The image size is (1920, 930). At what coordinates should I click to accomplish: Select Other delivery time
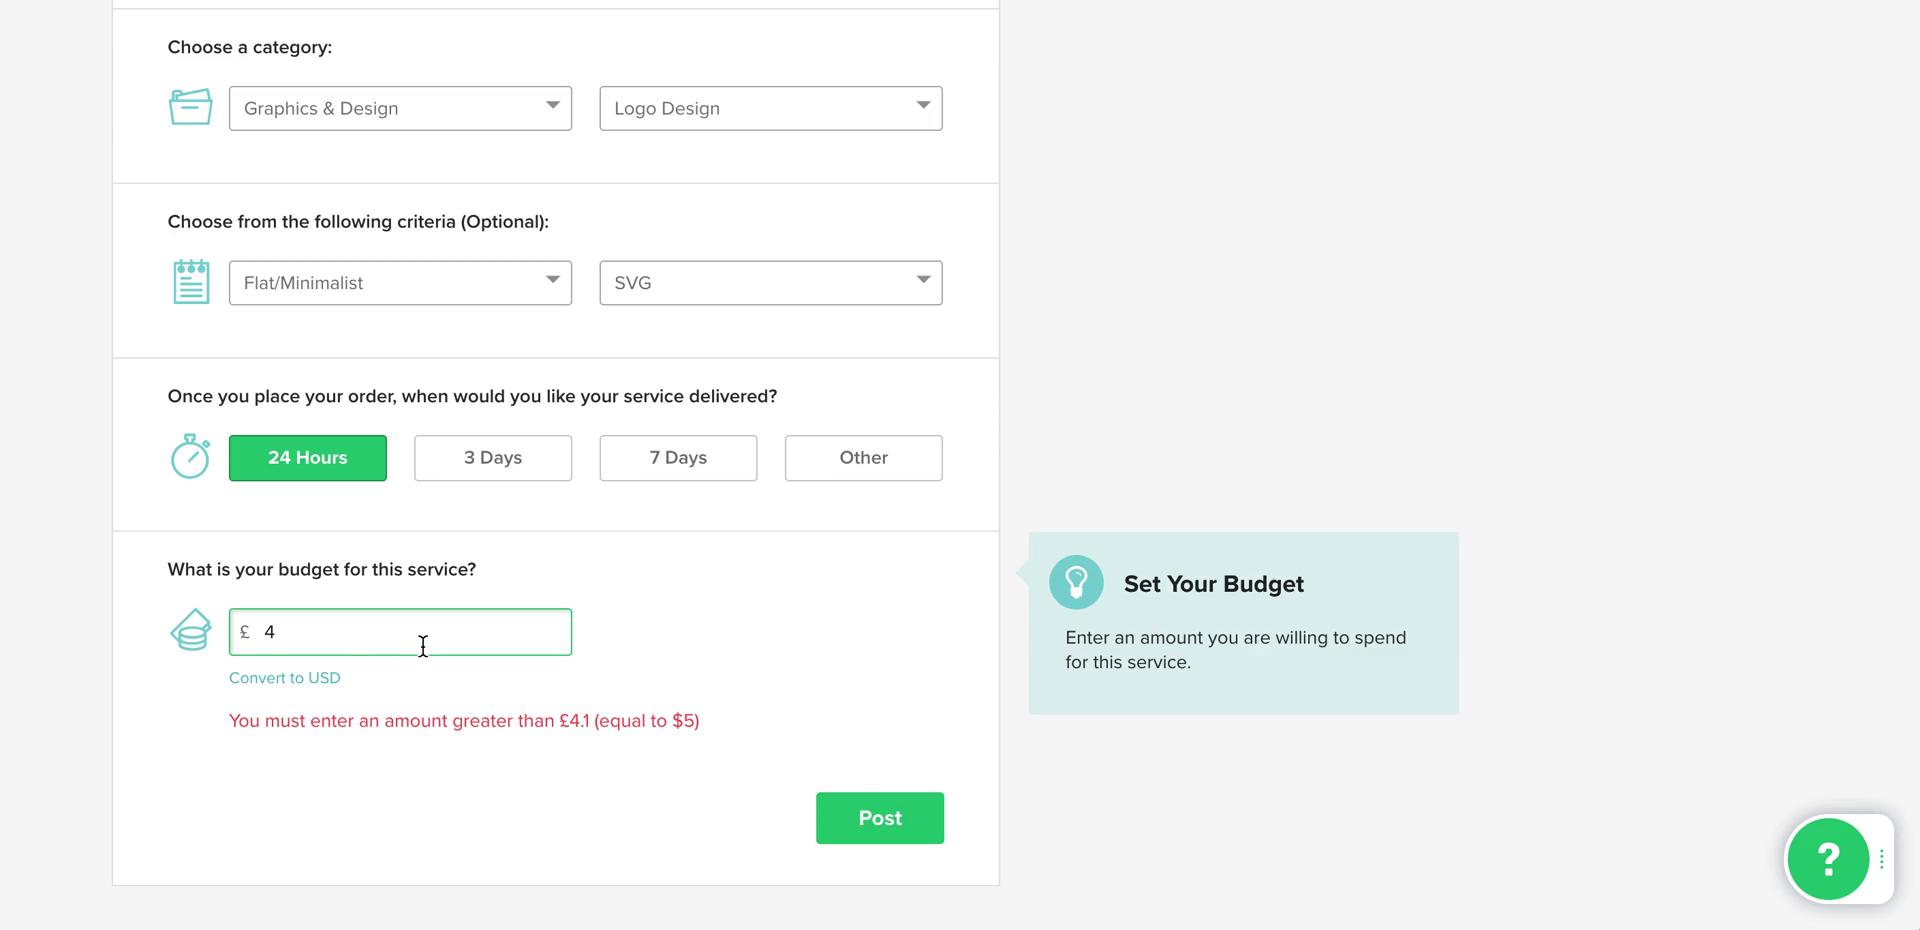coord(864,458)
